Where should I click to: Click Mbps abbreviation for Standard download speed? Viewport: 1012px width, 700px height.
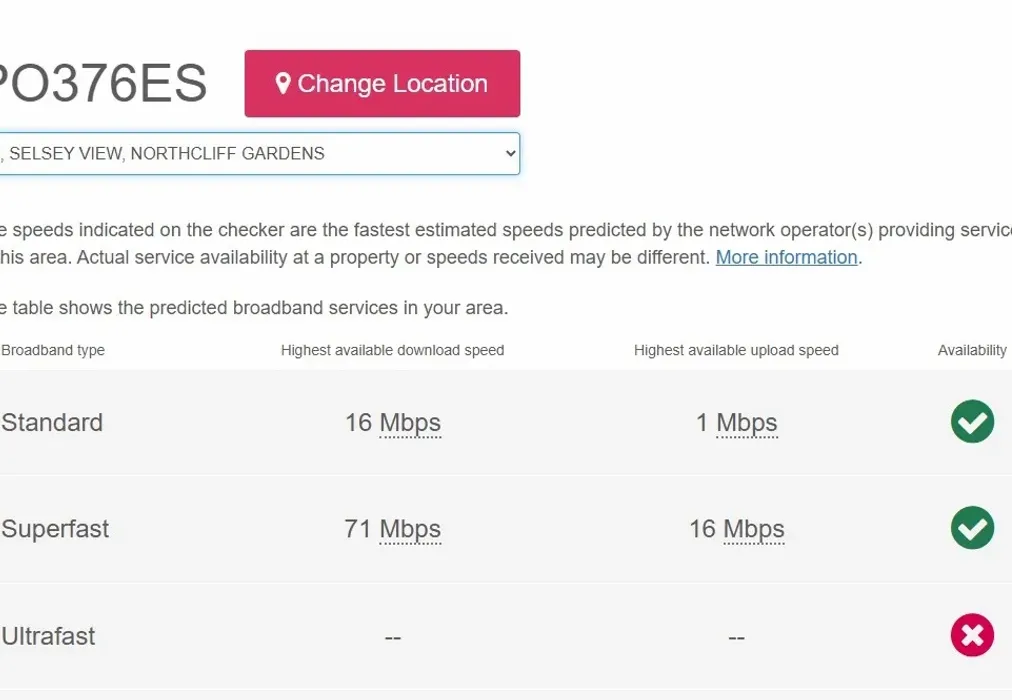point(410,423)
